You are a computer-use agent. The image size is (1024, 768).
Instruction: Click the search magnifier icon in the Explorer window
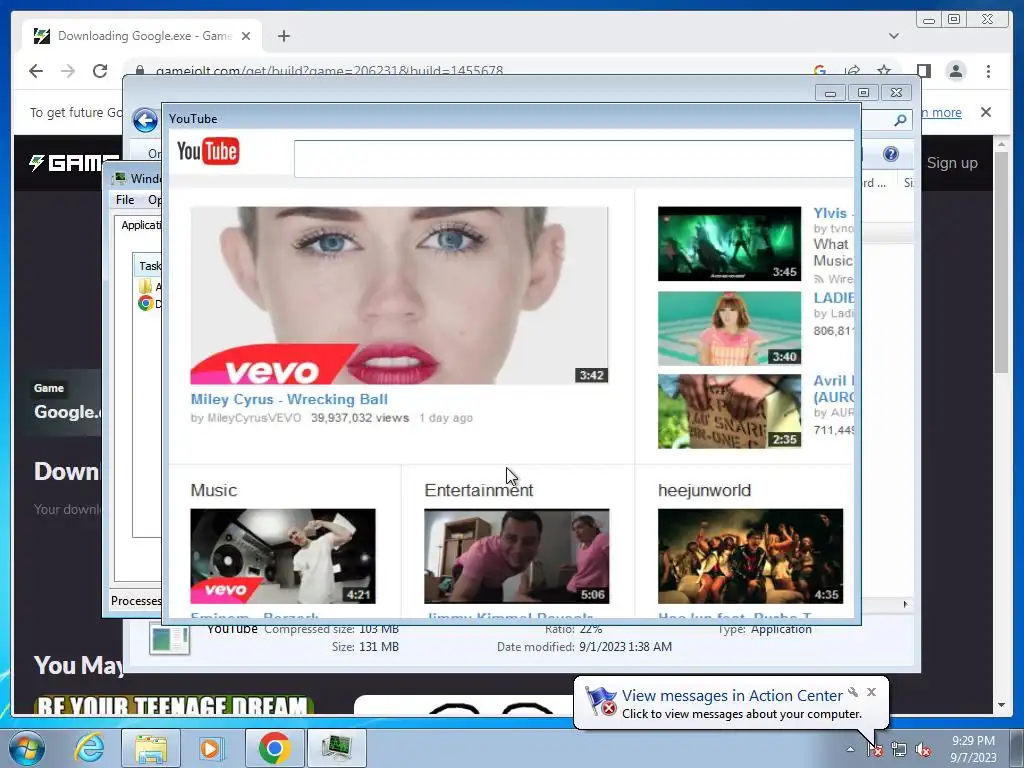900,120
